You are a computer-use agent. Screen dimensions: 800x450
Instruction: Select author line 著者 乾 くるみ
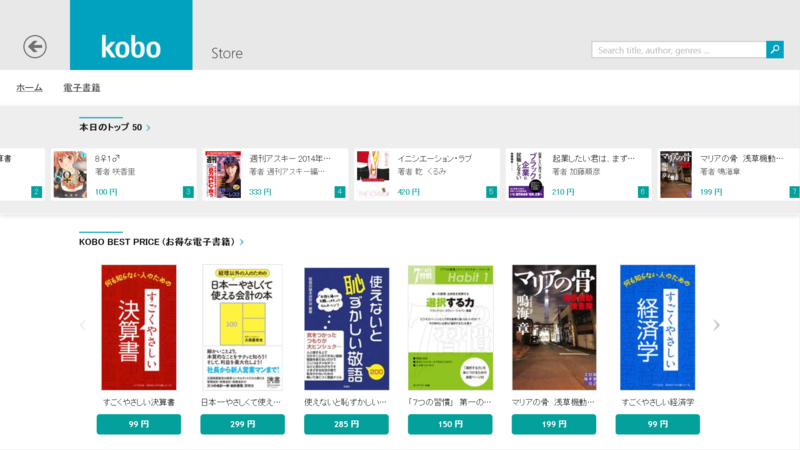pos(422,172)
